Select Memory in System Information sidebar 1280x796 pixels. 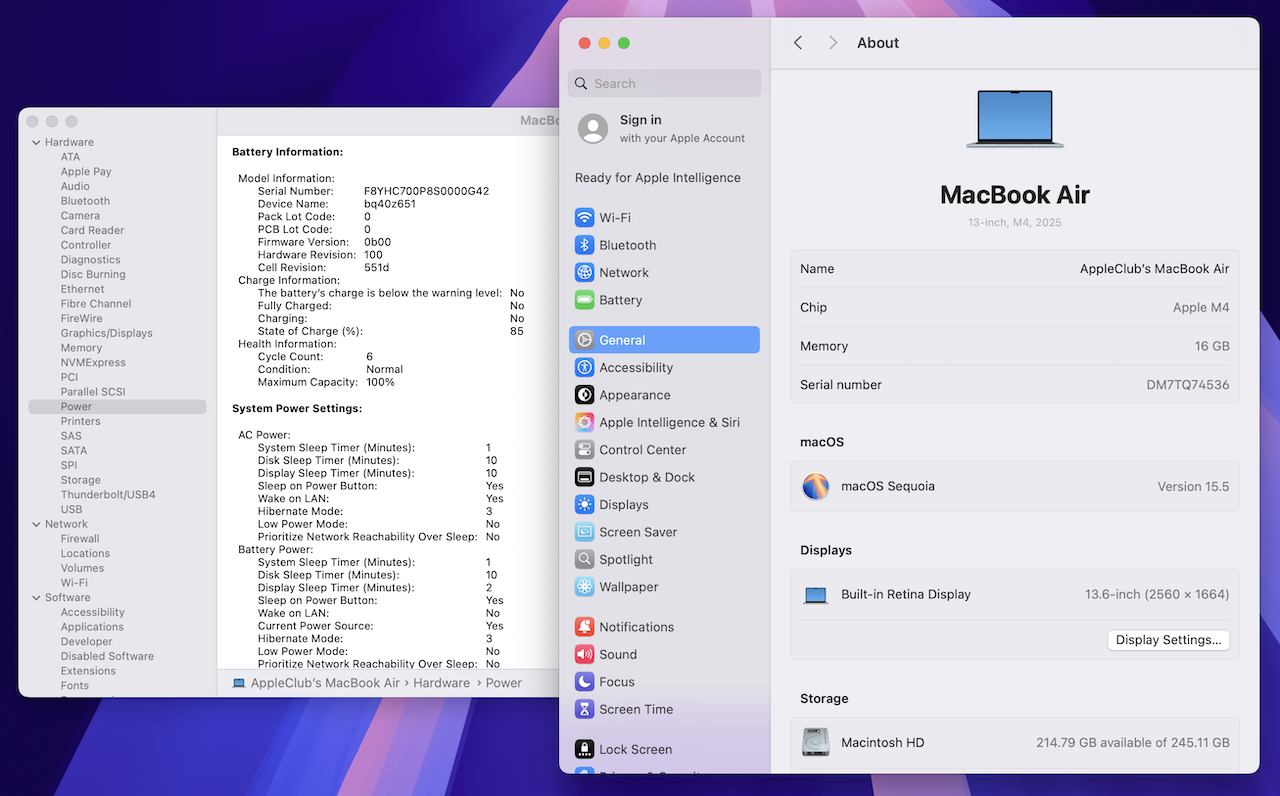pos(81,348)
